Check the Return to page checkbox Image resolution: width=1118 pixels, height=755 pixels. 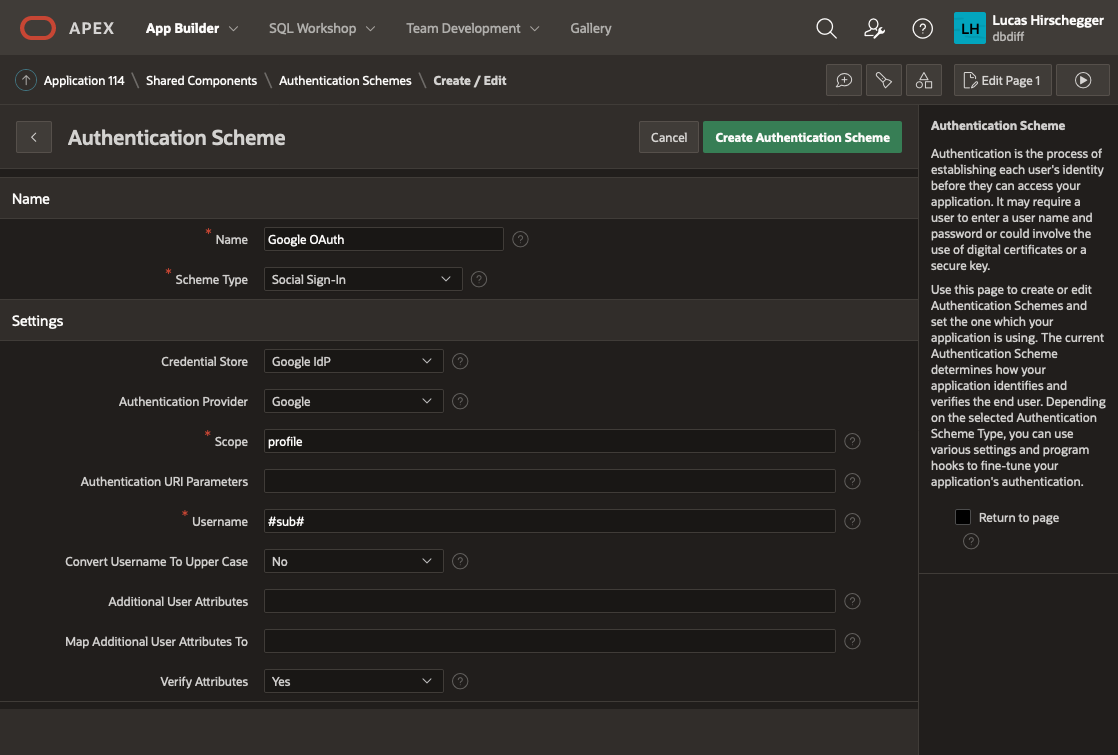963,517
